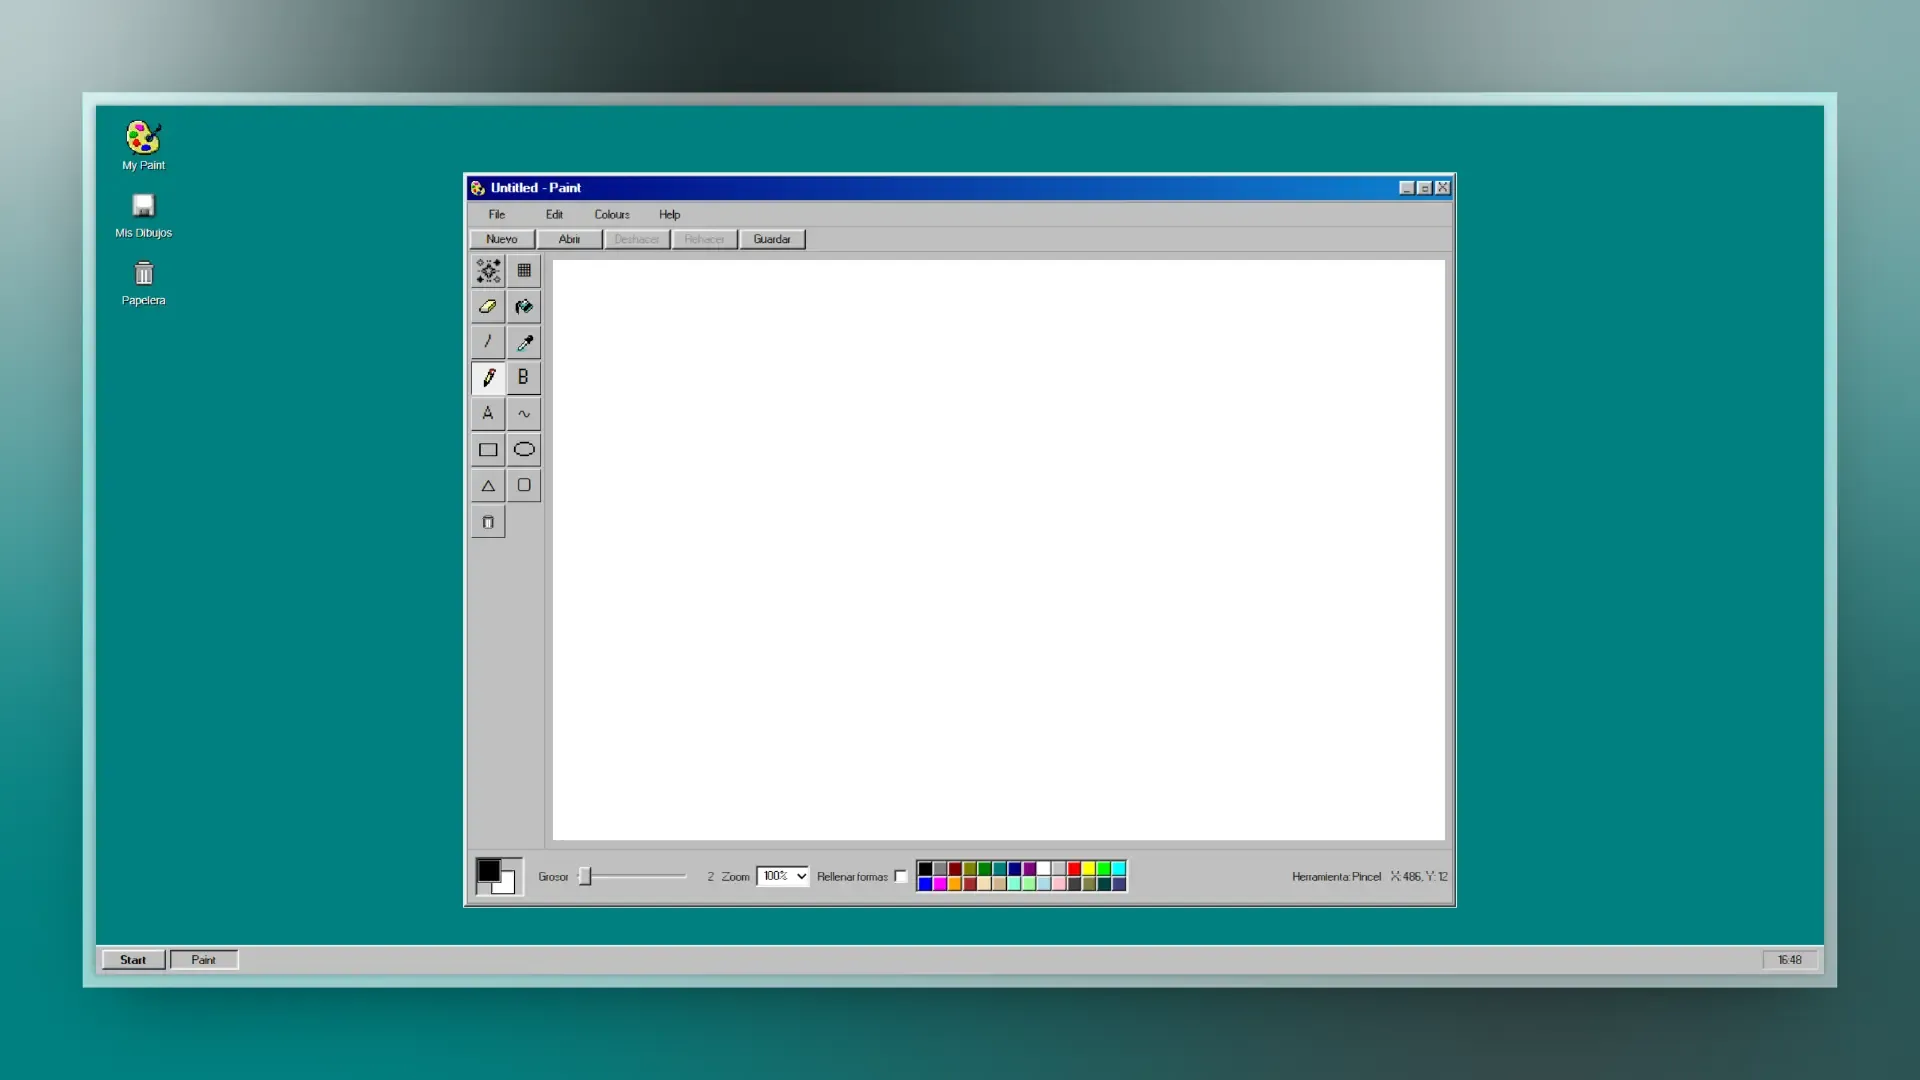Pick the red swatch from the palette
This screenshot has width=1920, height=1080.
coord(1073,868)
